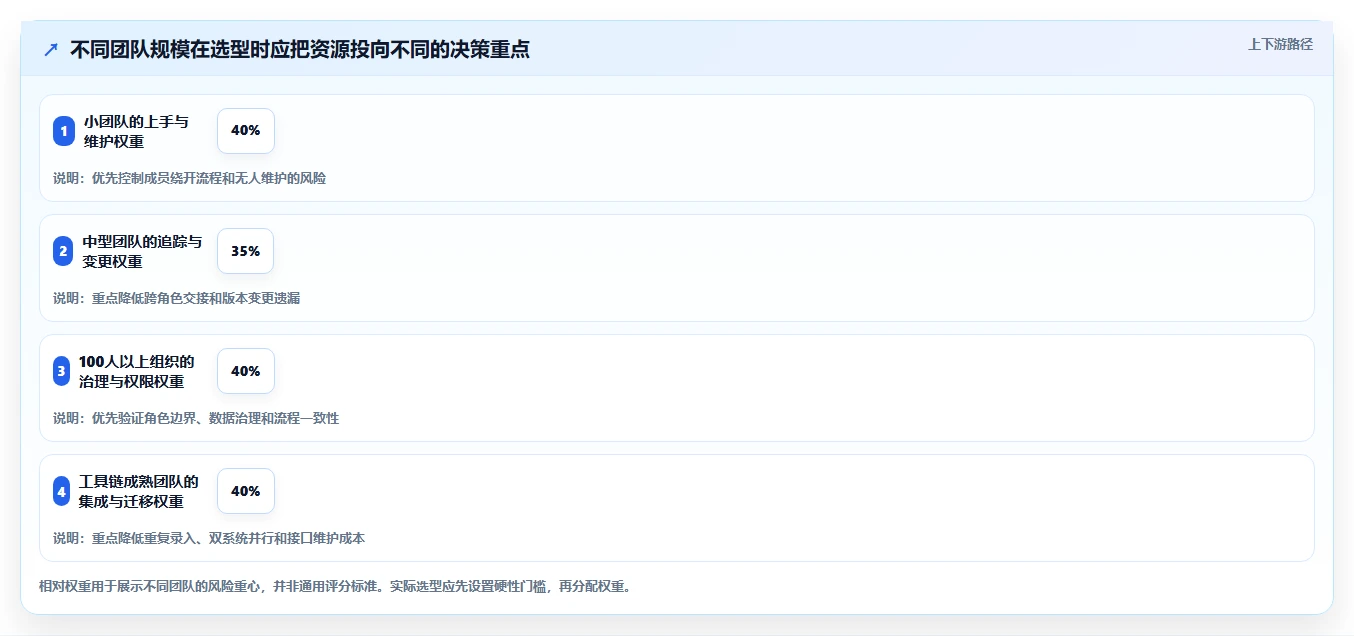The width and height of the screenshot is (1354, 636).
Task: Click the 上下游路径 label in the header
Action: pos(1280,44)
